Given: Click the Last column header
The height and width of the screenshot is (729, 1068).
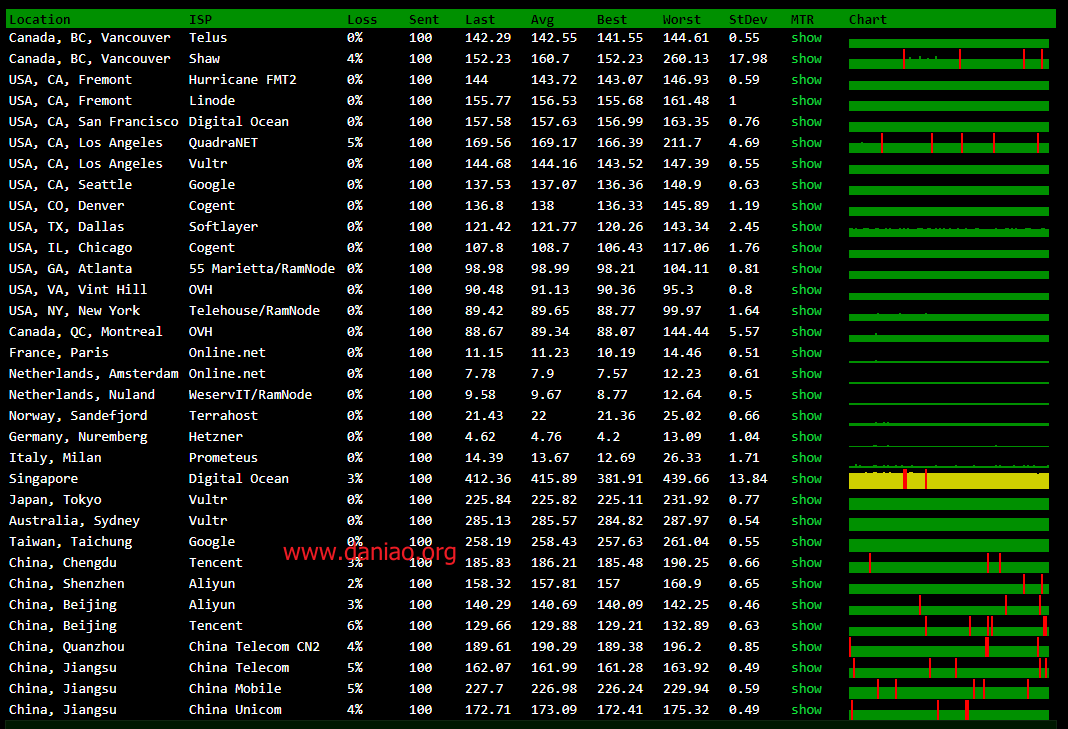Looking at the screenshot, I should click(480, 20).
